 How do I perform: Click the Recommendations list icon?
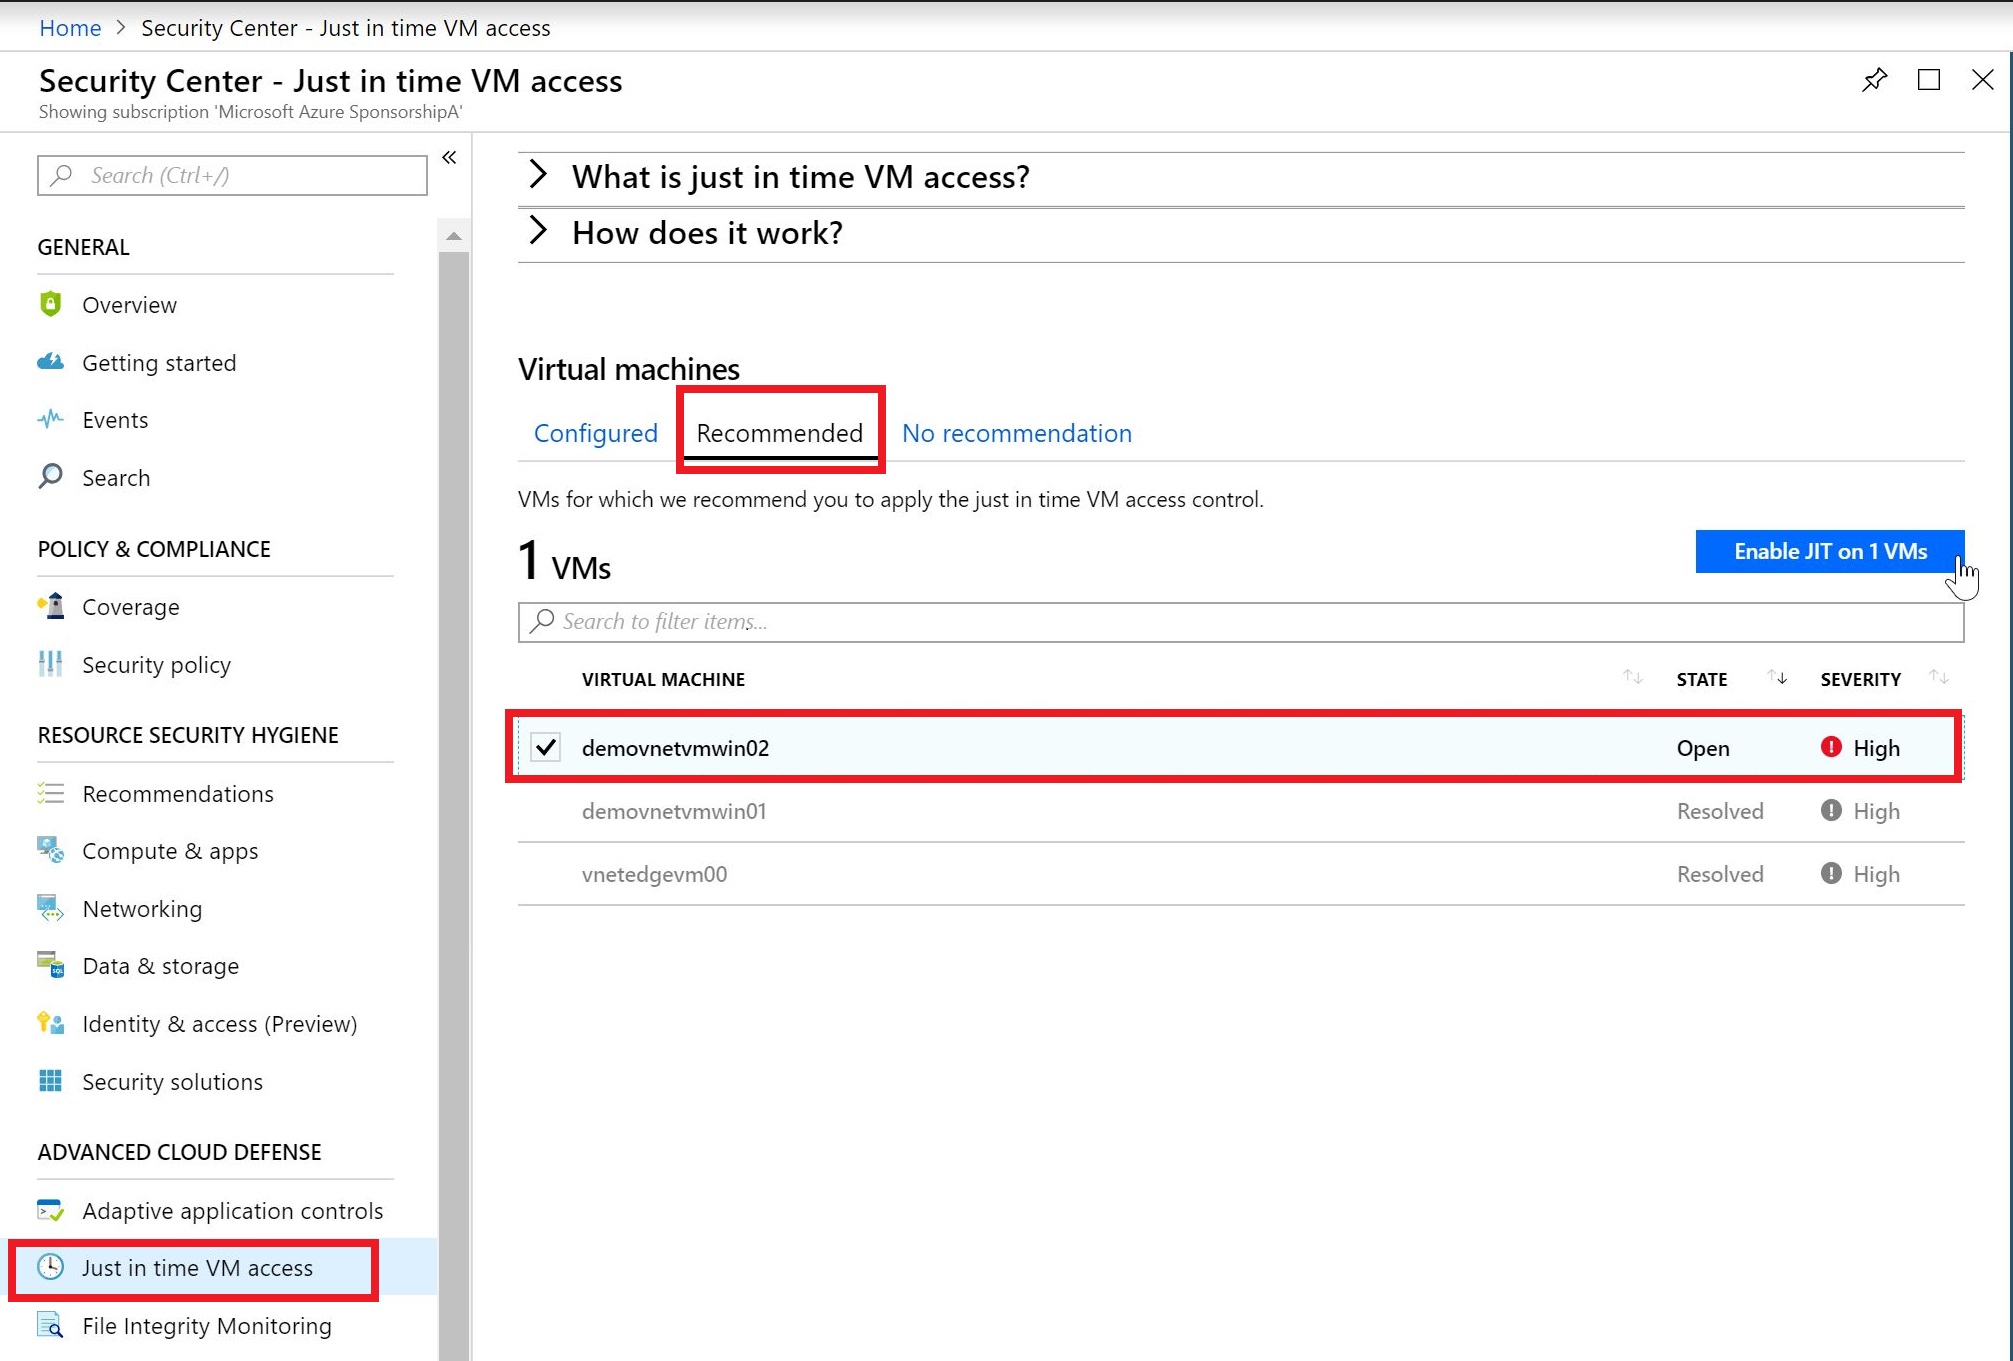(x=50, y=793)
